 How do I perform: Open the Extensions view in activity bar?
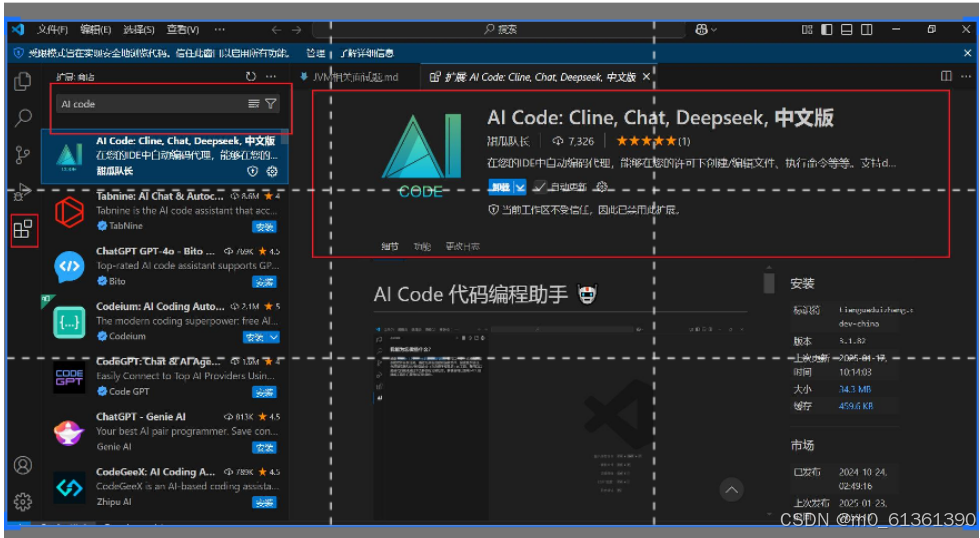point(23,229)
